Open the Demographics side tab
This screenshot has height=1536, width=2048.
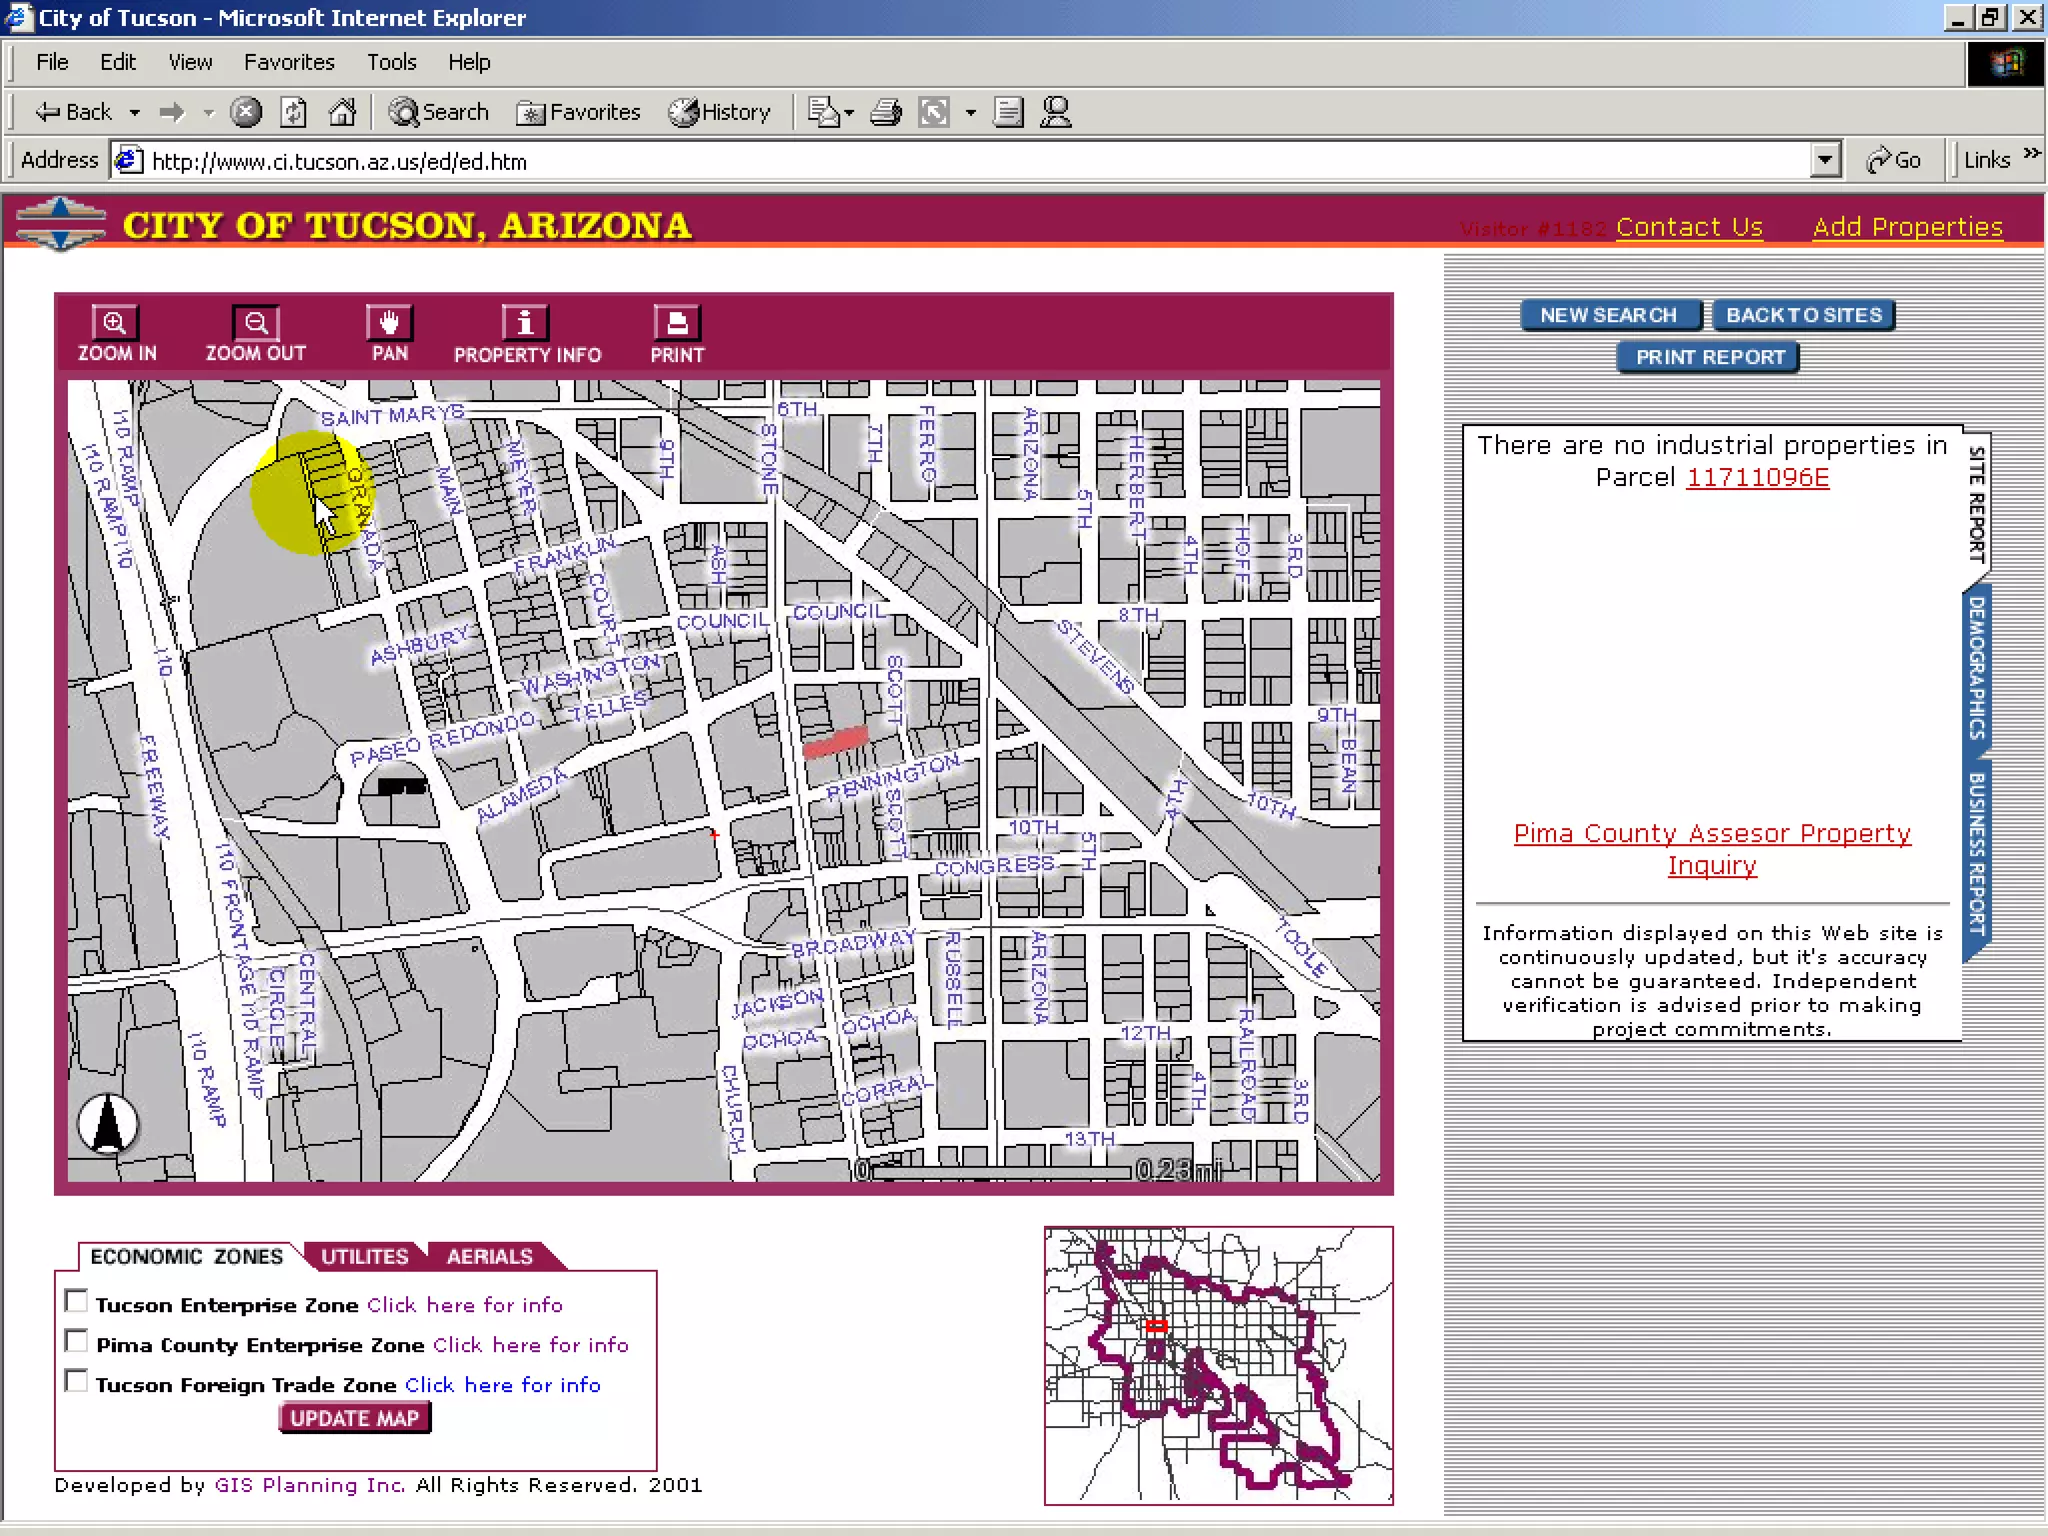click(1977, 668)
